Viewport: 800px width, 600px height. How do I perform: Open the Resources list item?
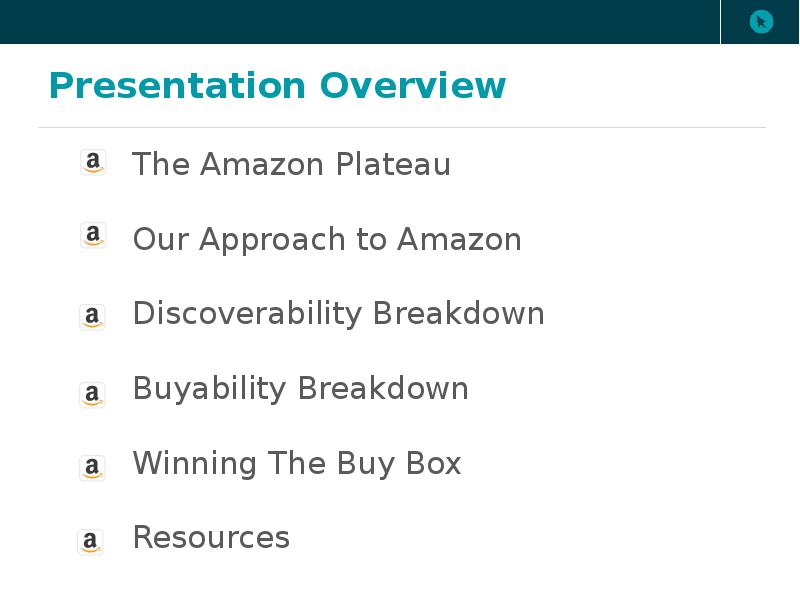click(x=211, y=537)
